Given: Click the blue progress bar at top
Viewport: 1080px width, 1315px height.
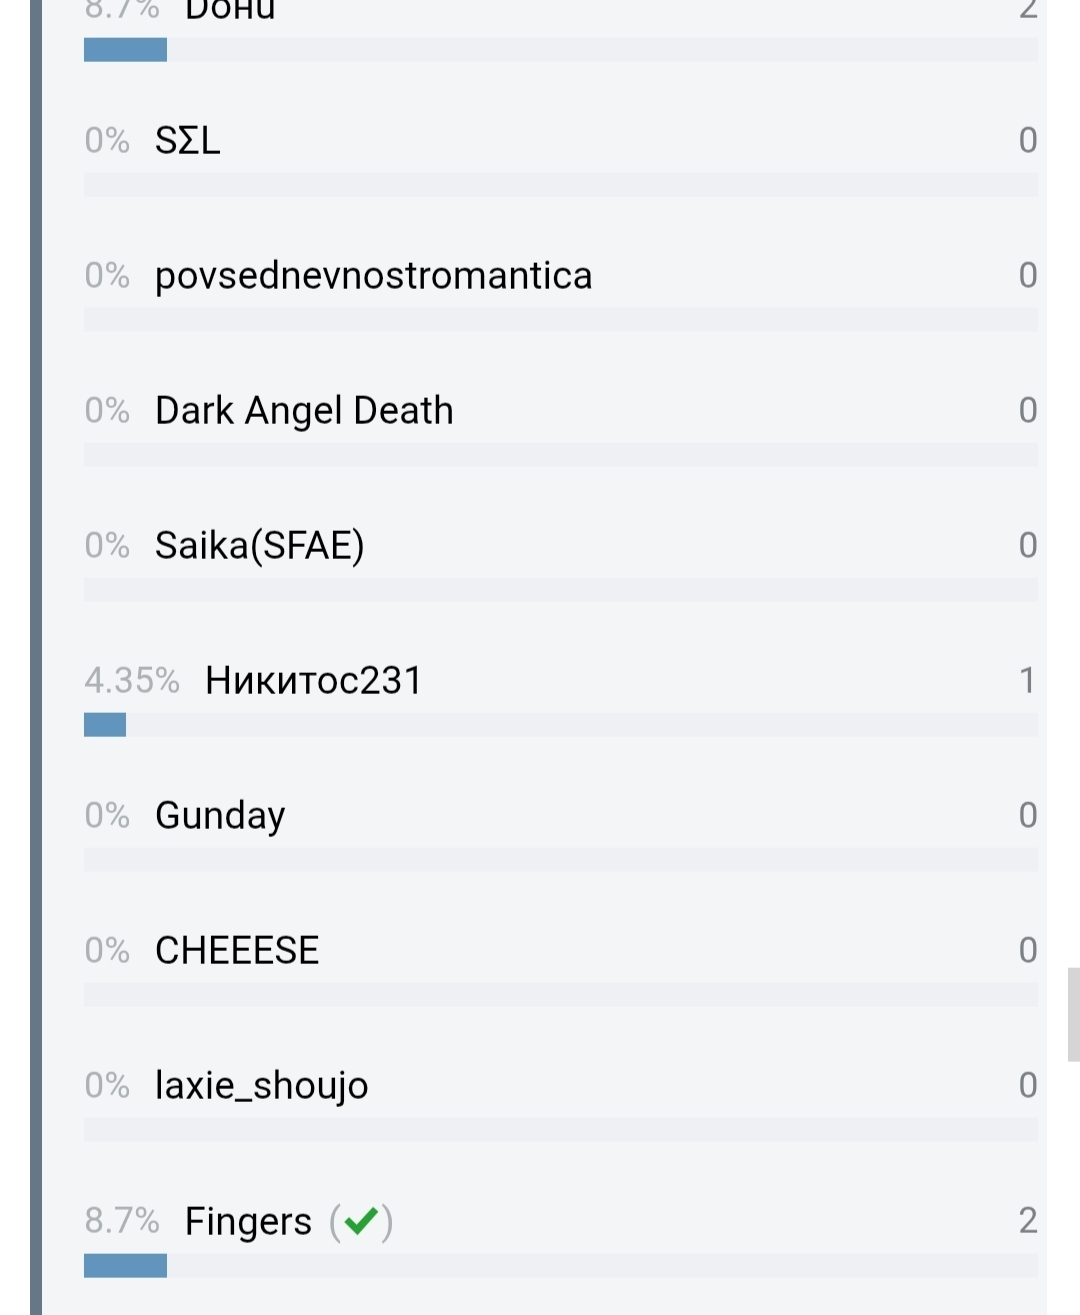Looking at the screenshot, I should tap(125, 50).
